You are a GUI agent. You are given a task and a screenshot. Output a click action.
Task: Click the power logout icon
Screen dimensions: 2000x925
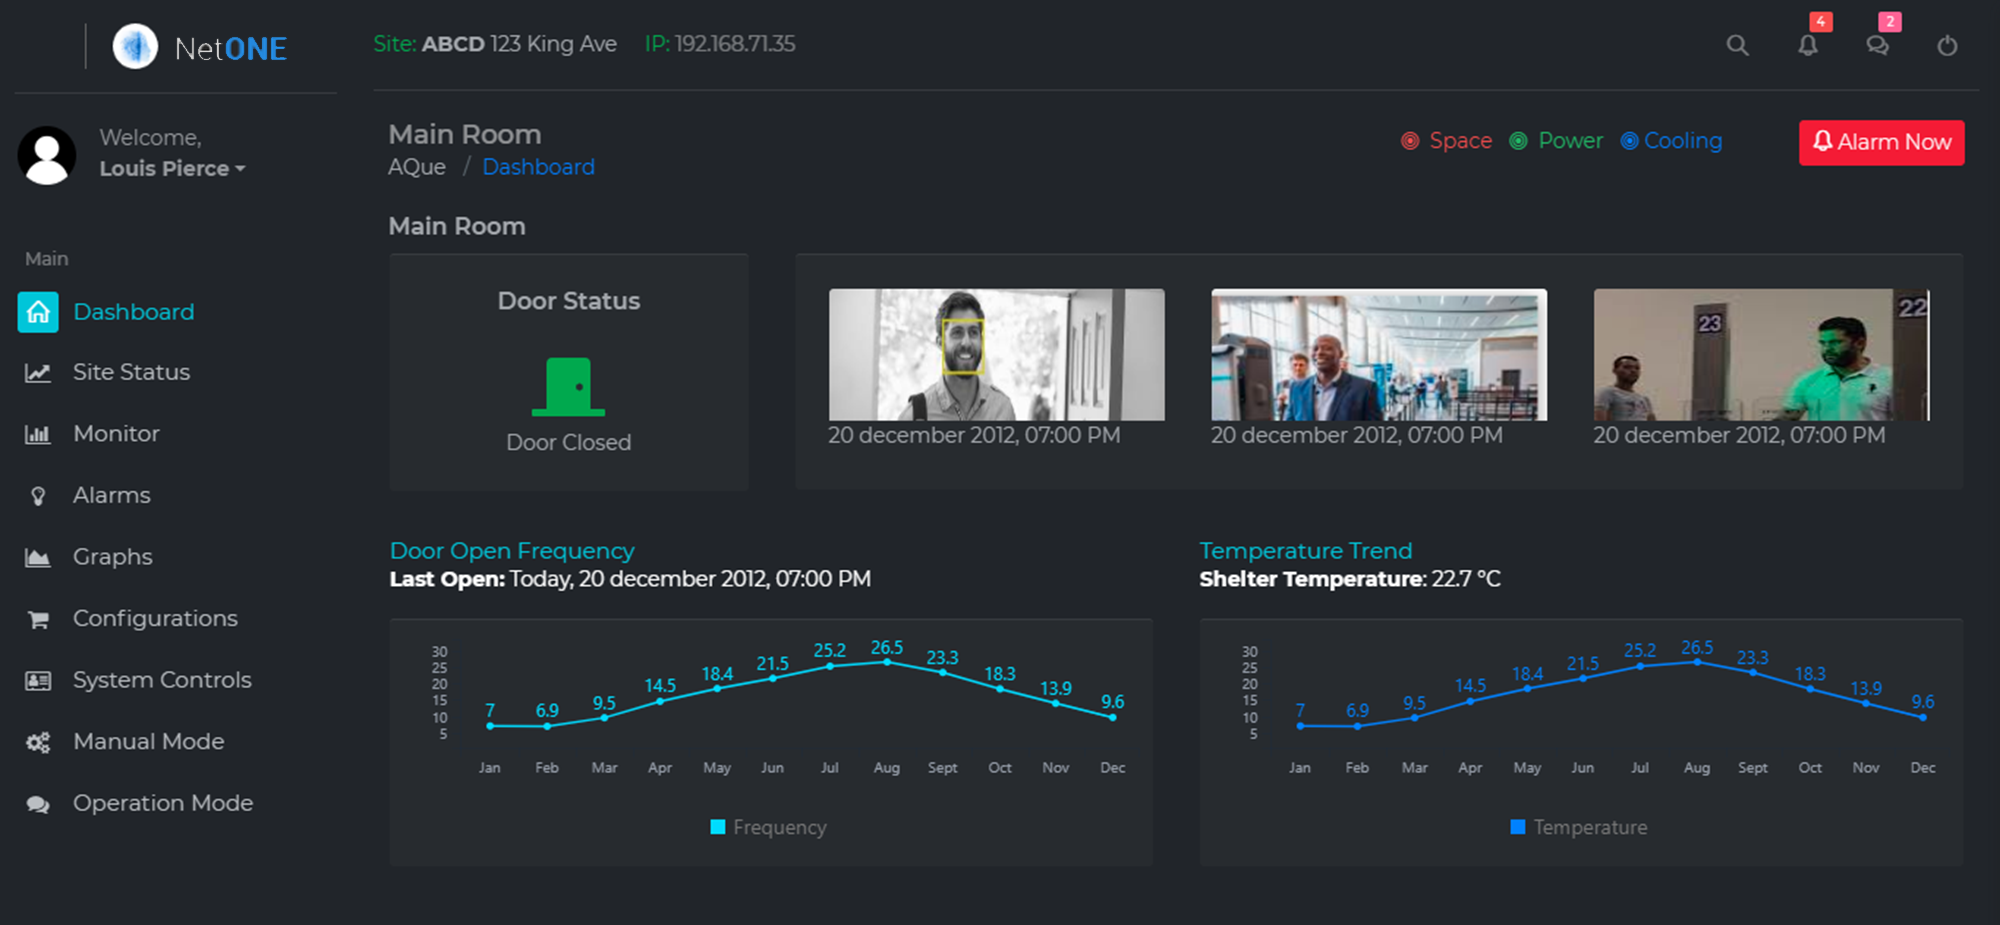(1947, 45)
